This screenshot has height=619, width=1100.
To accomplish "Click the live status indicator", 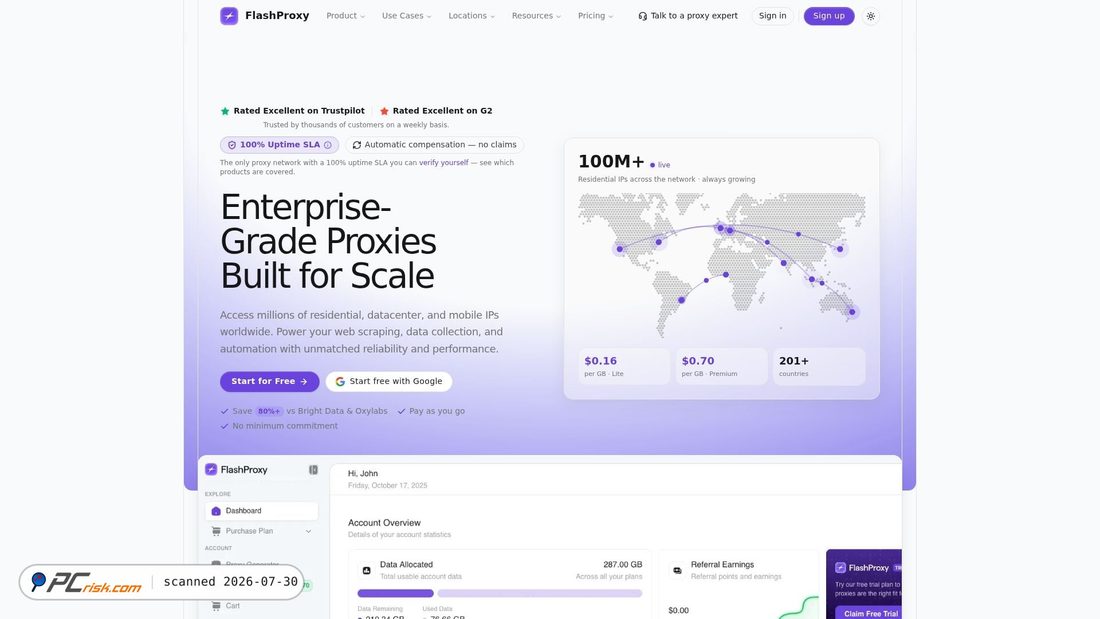I will (x=659, y=165).
